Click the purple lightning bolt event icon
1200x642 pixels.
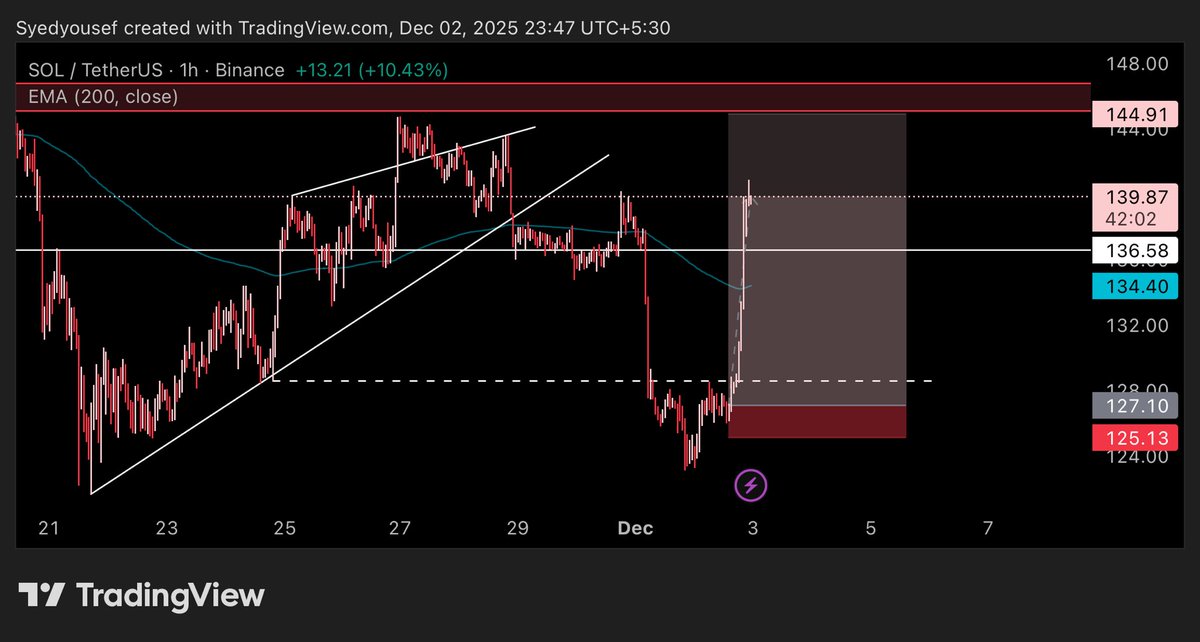click(x=752, y=486)
